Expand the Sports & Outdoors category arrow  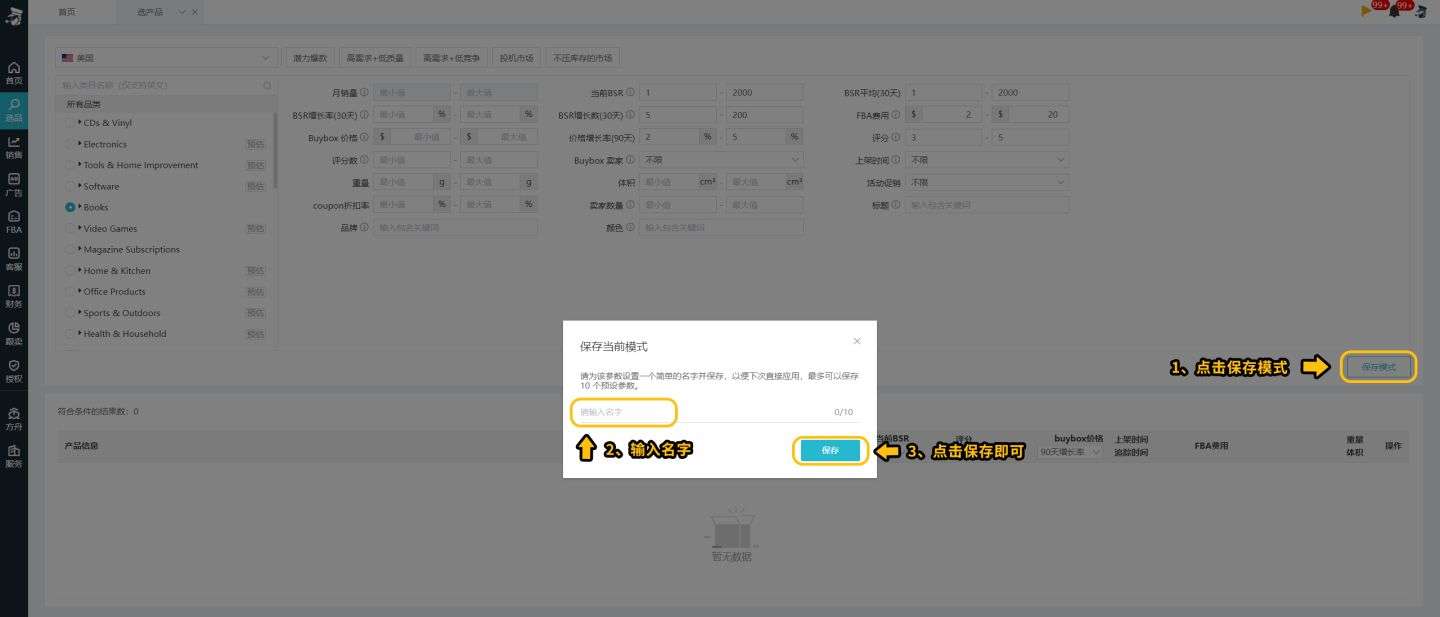(79, 313)
